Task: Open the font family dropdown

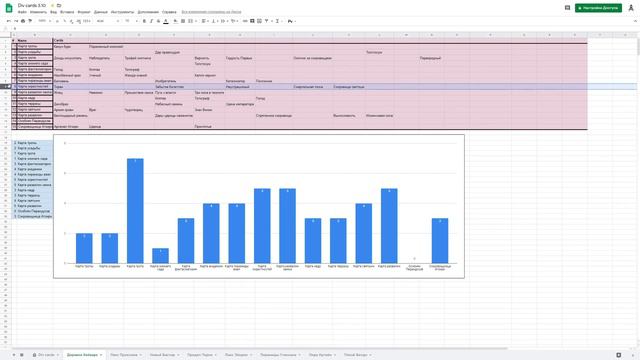Action: [x=107, y=21]
